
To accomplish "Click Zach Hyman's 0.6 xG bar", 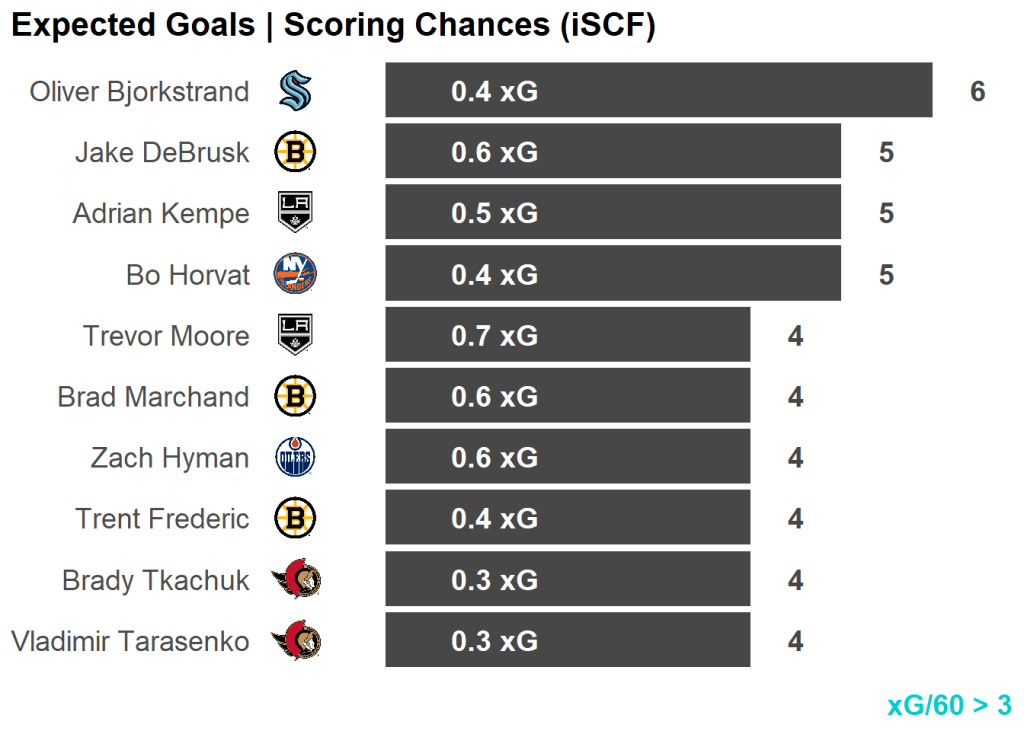I will click(567, 458).
